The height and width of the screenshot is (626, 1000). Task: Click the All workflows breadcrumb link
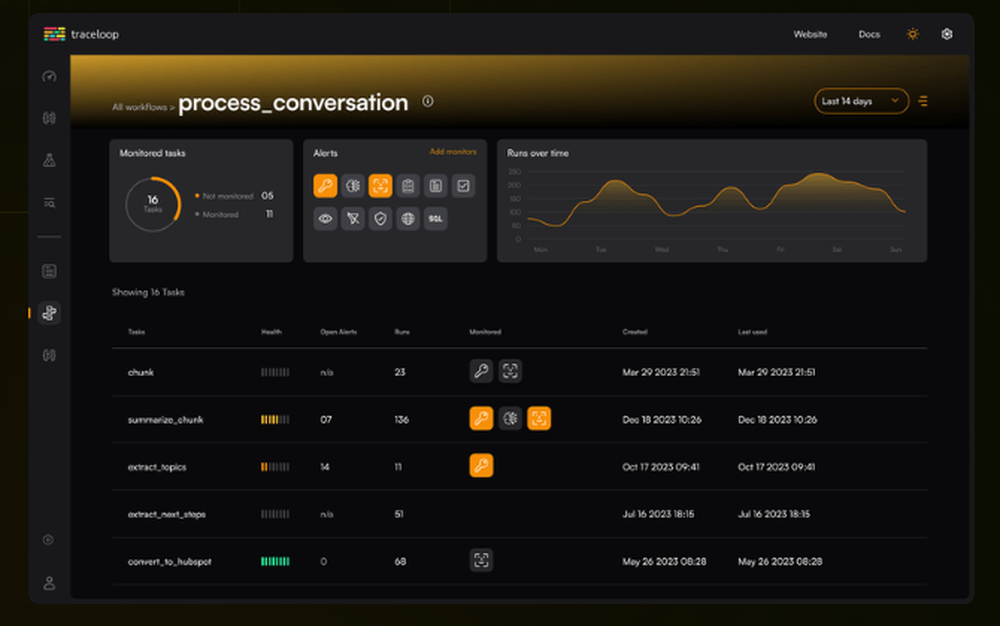click(140, 107)
